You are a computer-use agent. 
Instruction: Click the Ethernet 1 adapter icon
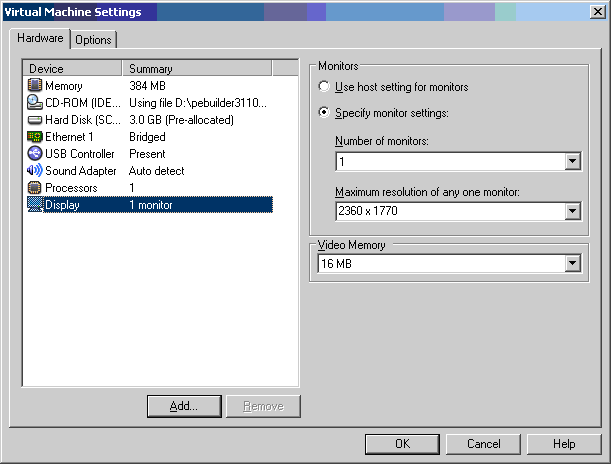tap(35, 137)
